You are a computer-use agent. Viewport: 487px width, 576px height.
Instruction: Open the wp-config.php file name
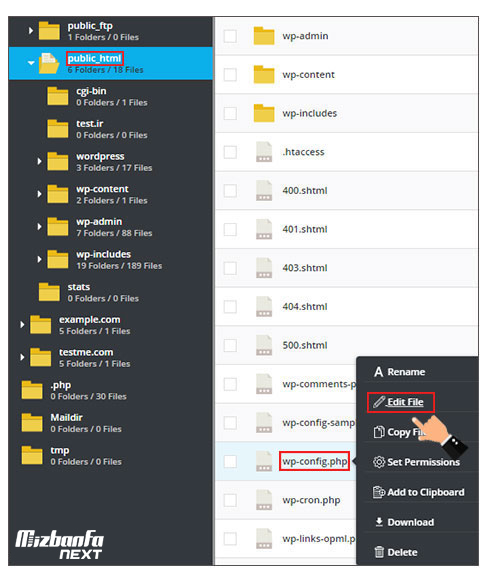[x=315, y=461]
